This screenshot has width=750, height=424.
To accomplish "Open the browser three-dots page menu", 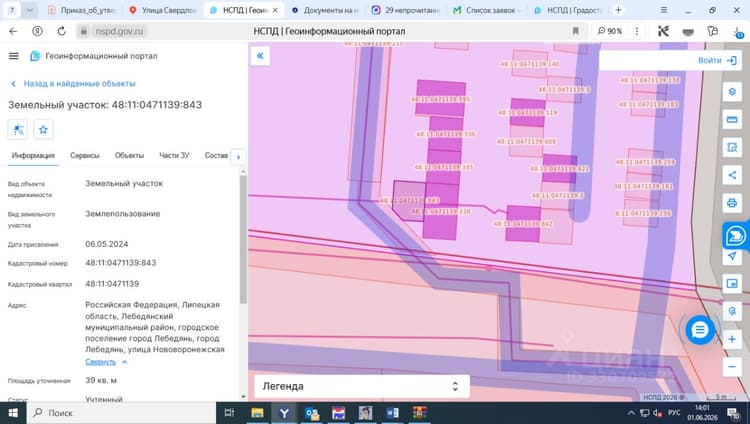I will [x=637, y=31].
